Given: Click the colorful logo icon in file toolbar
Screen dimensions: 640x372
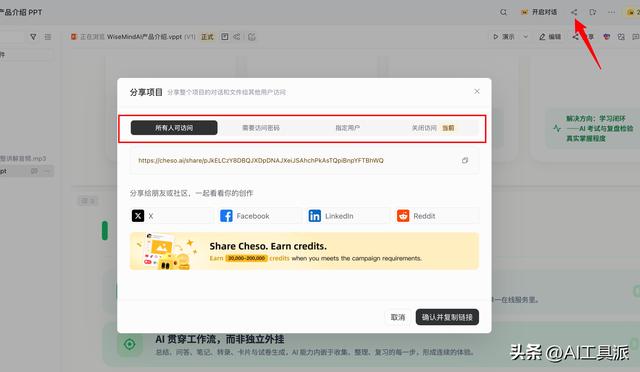Looking at the screenshot, I should coord(607,37).
